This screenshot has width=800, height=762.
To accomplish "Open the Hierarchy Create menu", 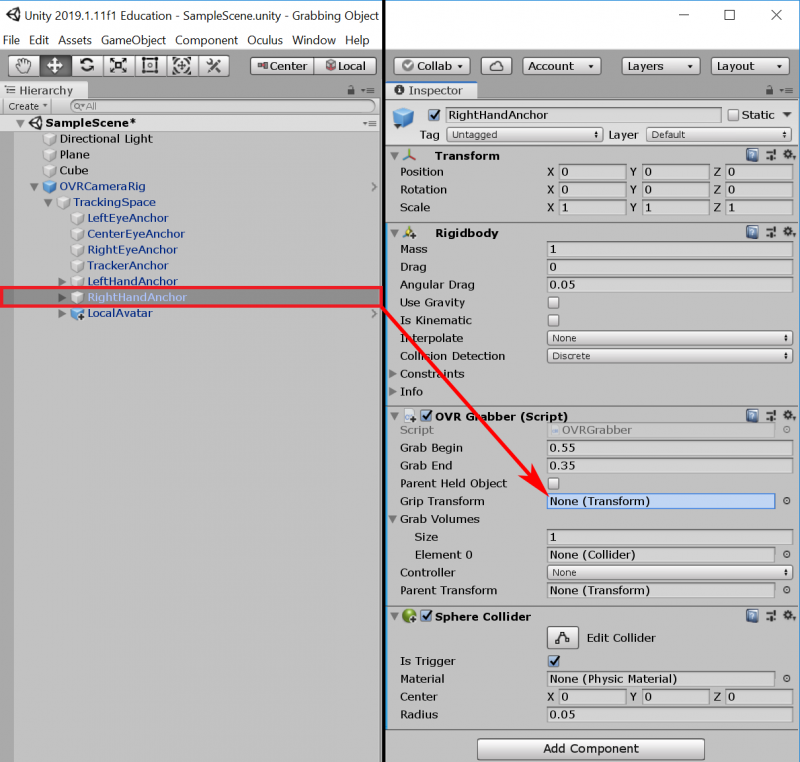I will [28, 106].
